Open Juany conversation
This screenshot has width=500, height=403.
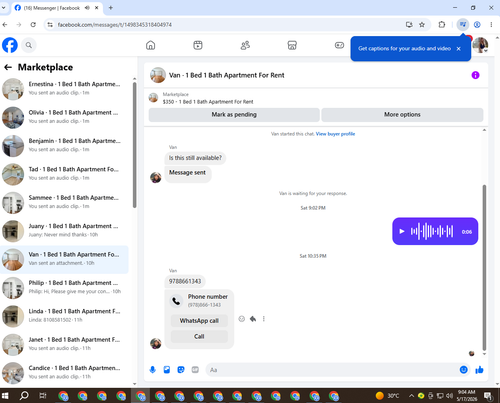coord(64,231)
